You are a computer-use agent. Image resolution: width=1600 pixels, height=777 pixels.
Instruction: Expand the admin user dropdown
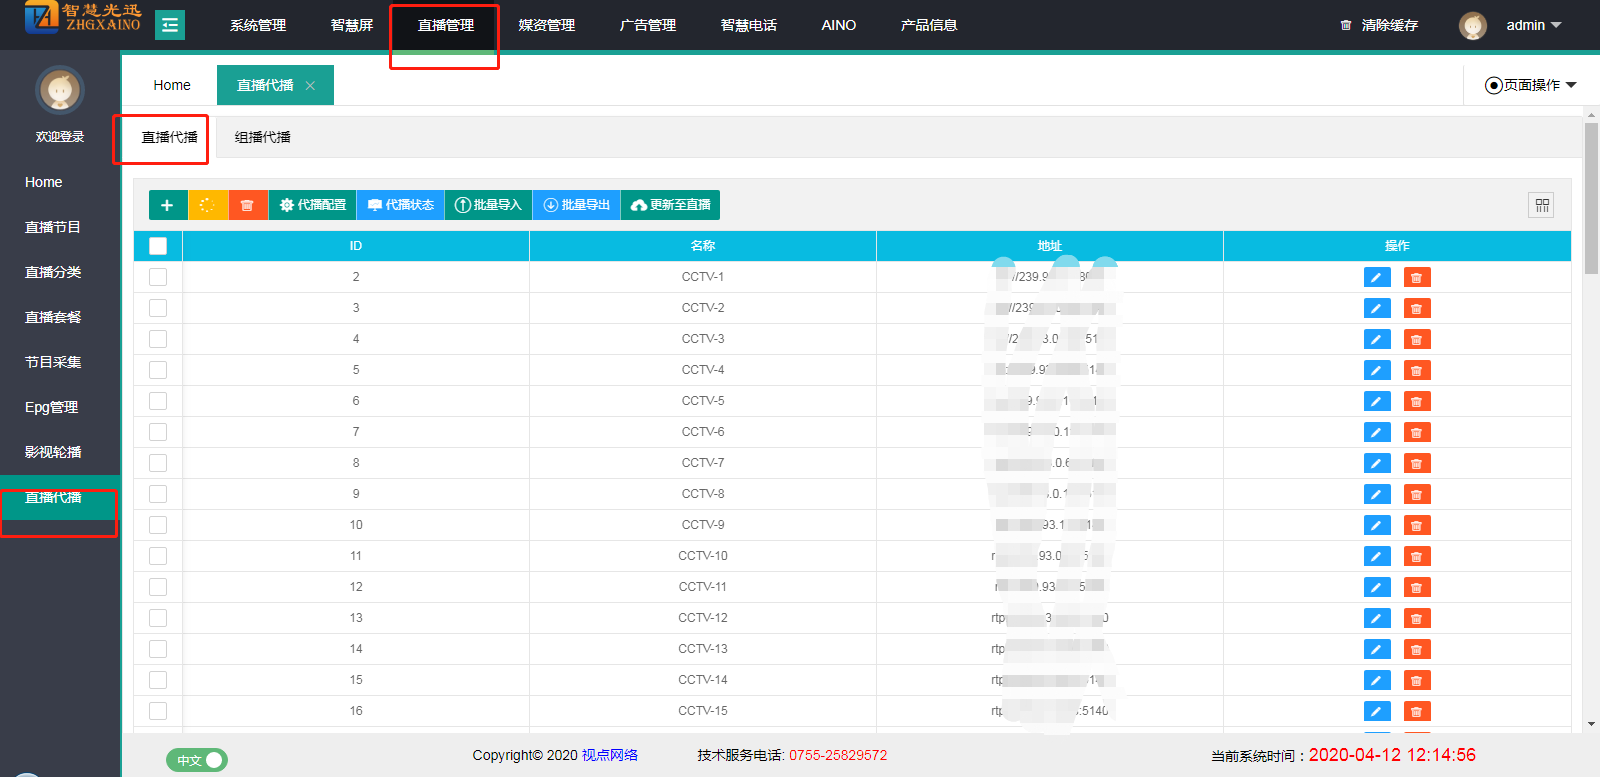(x=1533, y=25)
